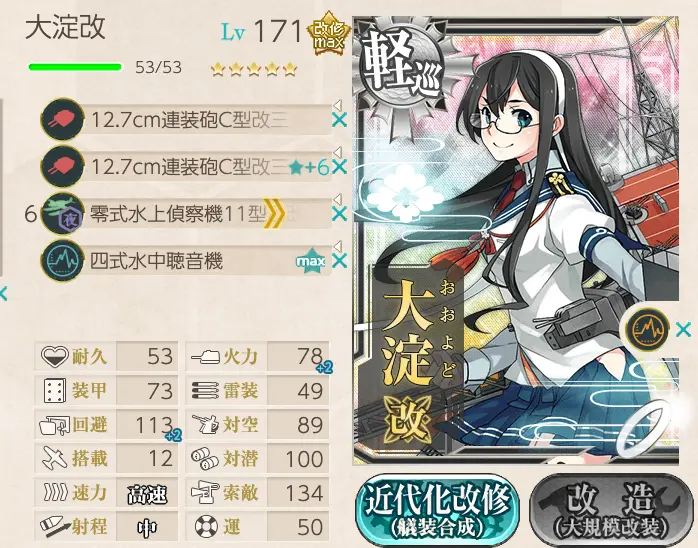Expand arrow above first equipment slot
Screen dimensions: 698x548
pyautogui.click(x=337, y=106)
